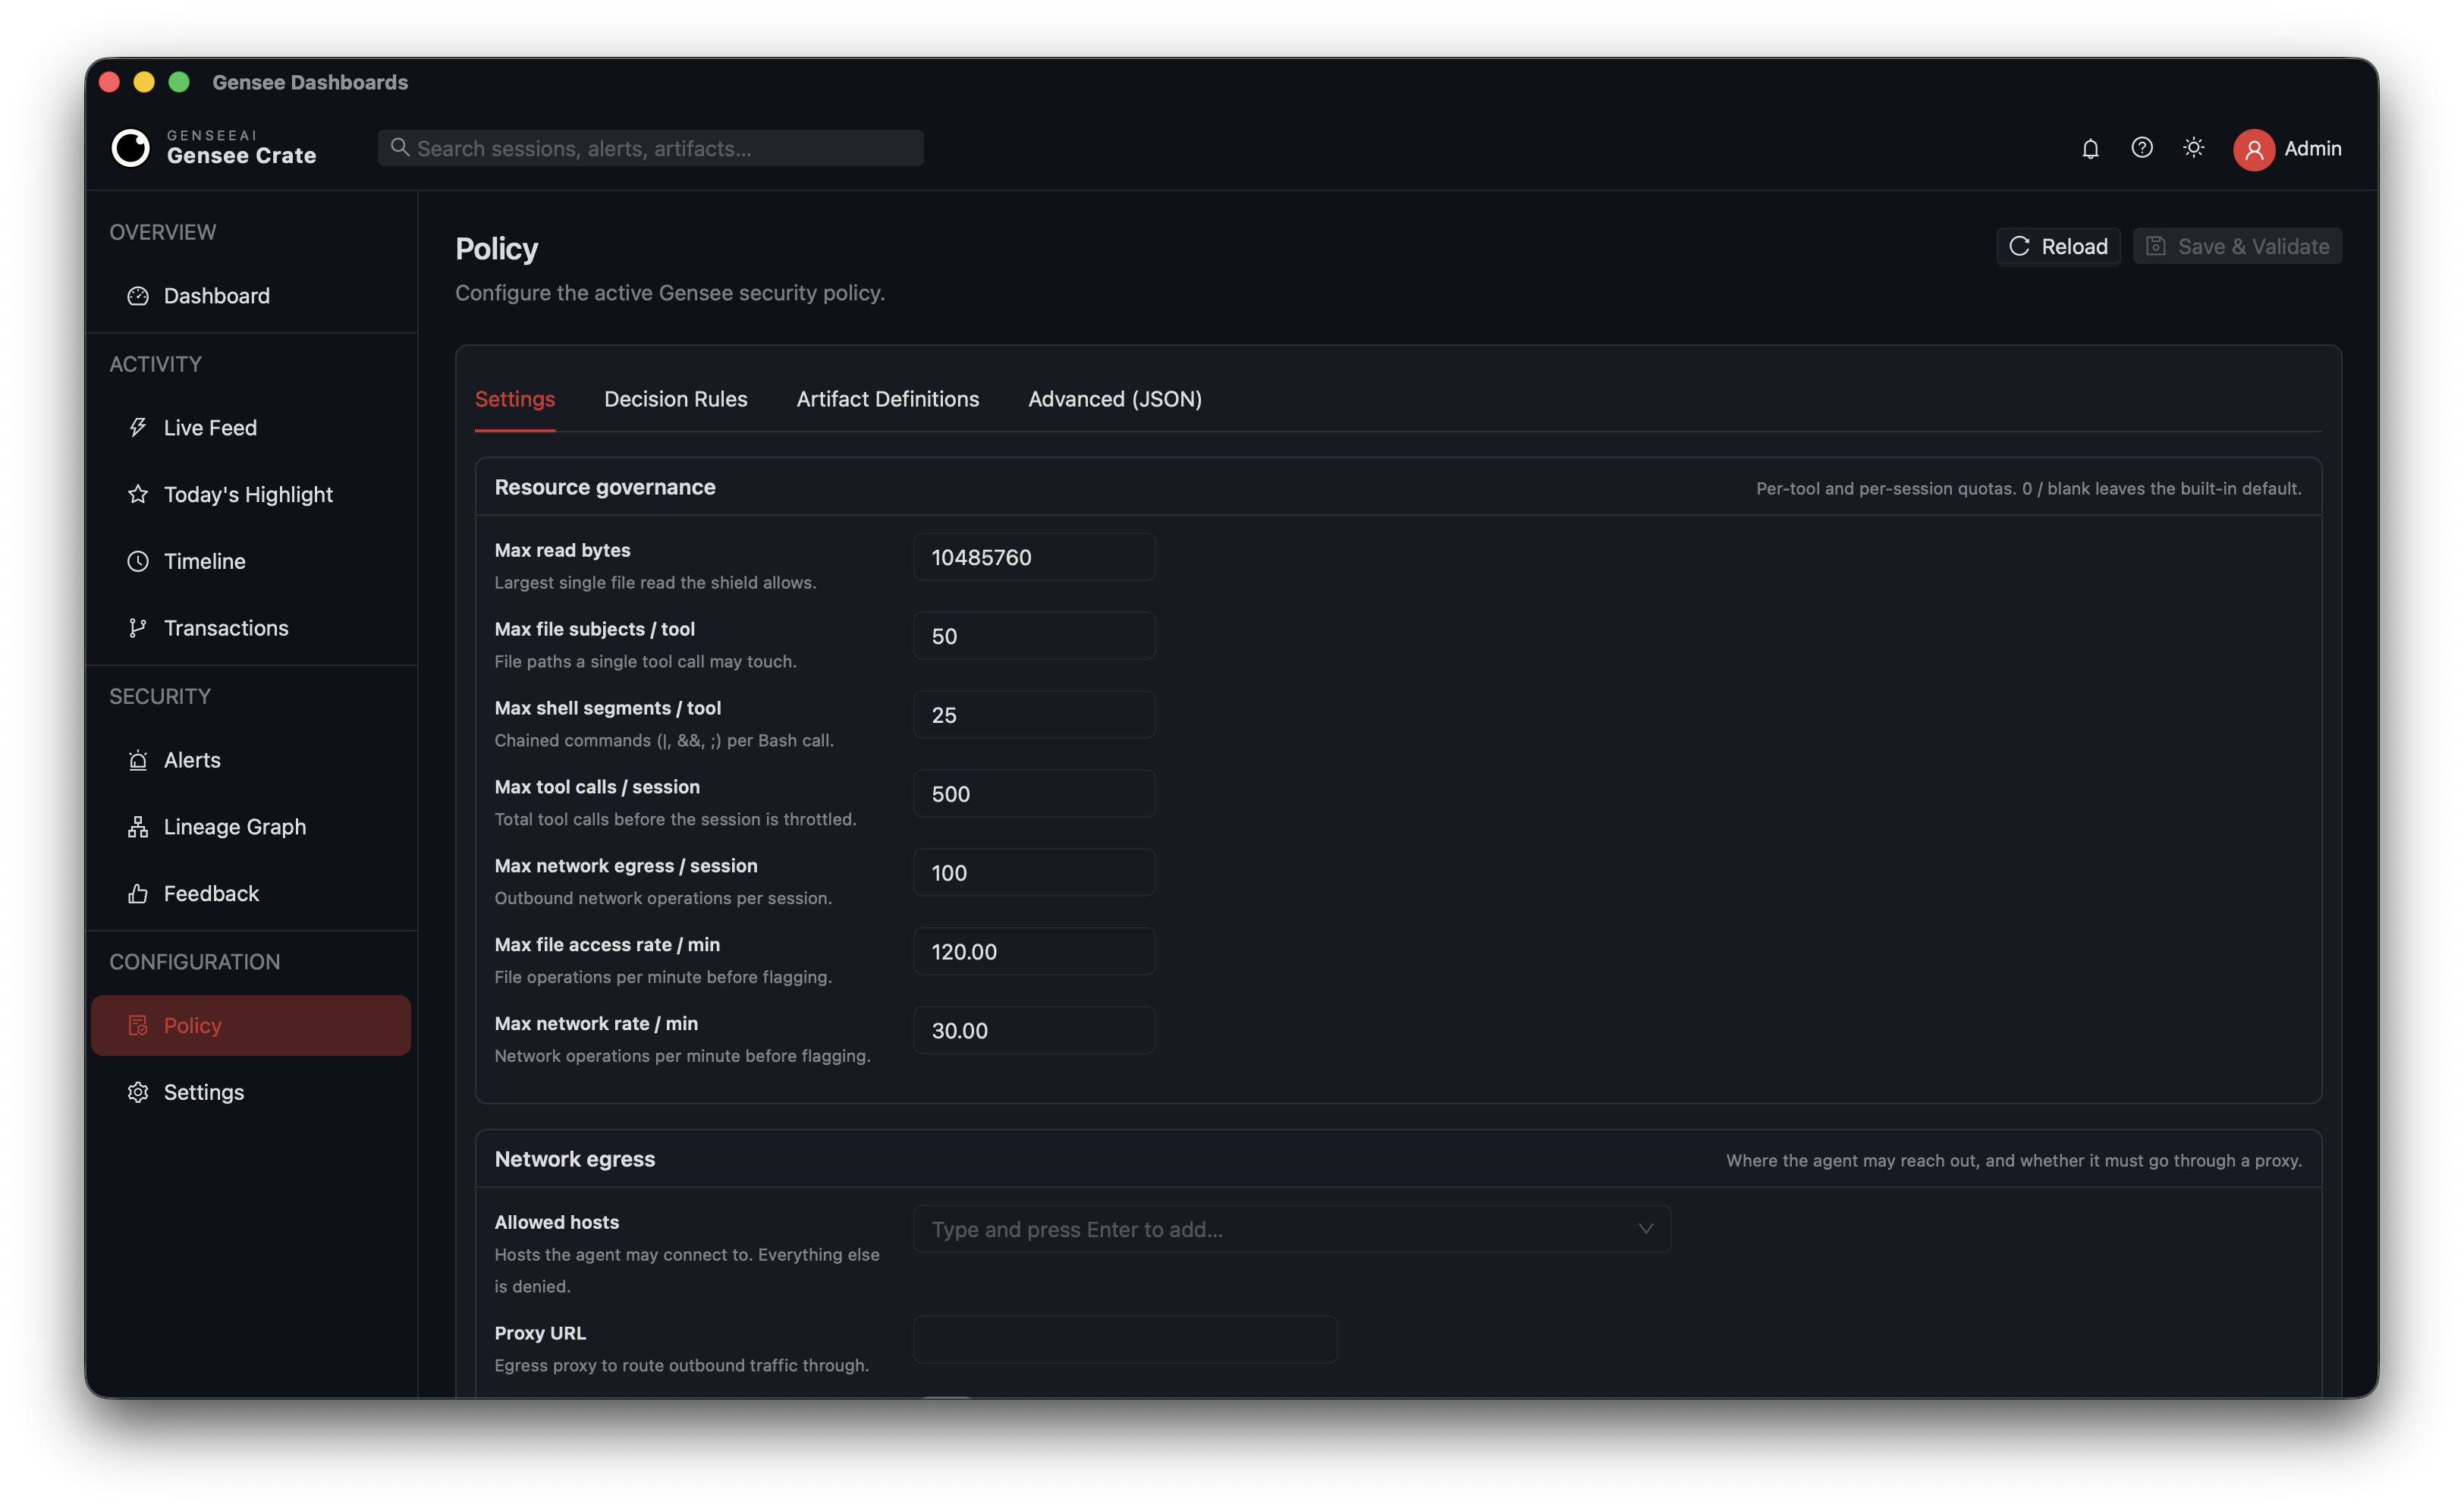Open the Artifact Definitions tab
Viewport: 2464px width, 1511px height.
pos(888,399)
